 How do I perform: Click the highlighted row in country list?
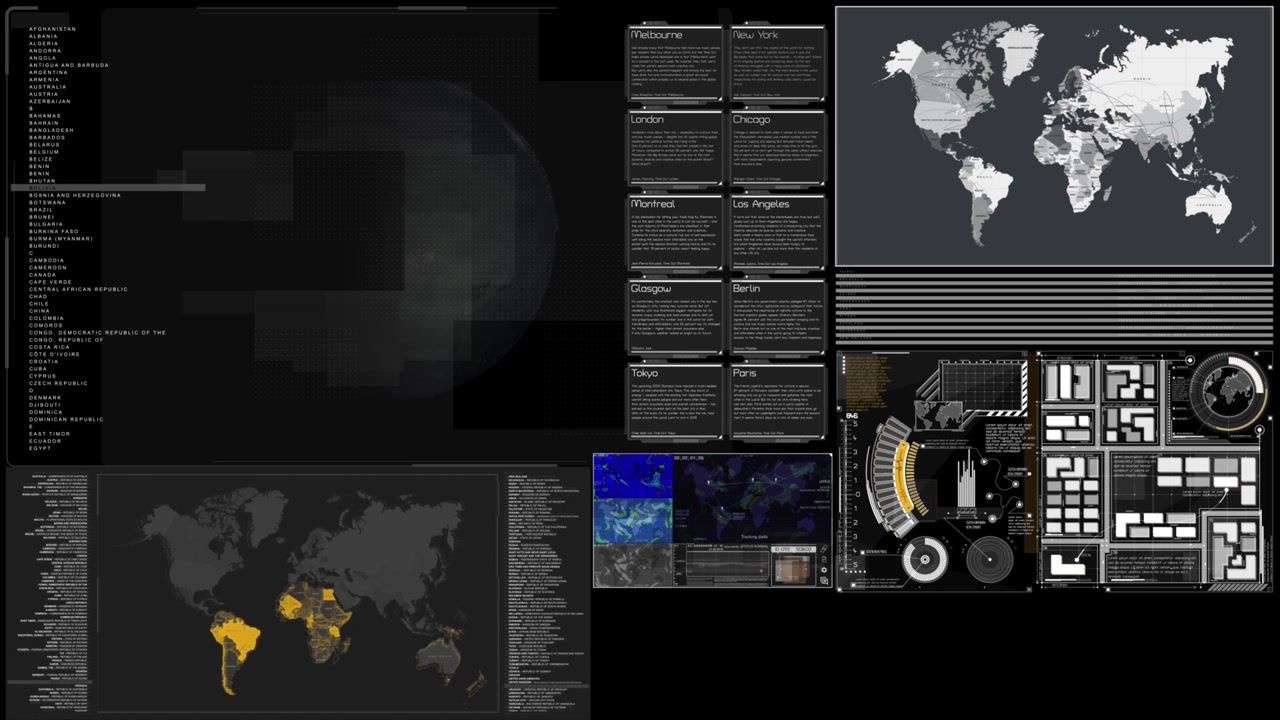click(x=108, y=187)
